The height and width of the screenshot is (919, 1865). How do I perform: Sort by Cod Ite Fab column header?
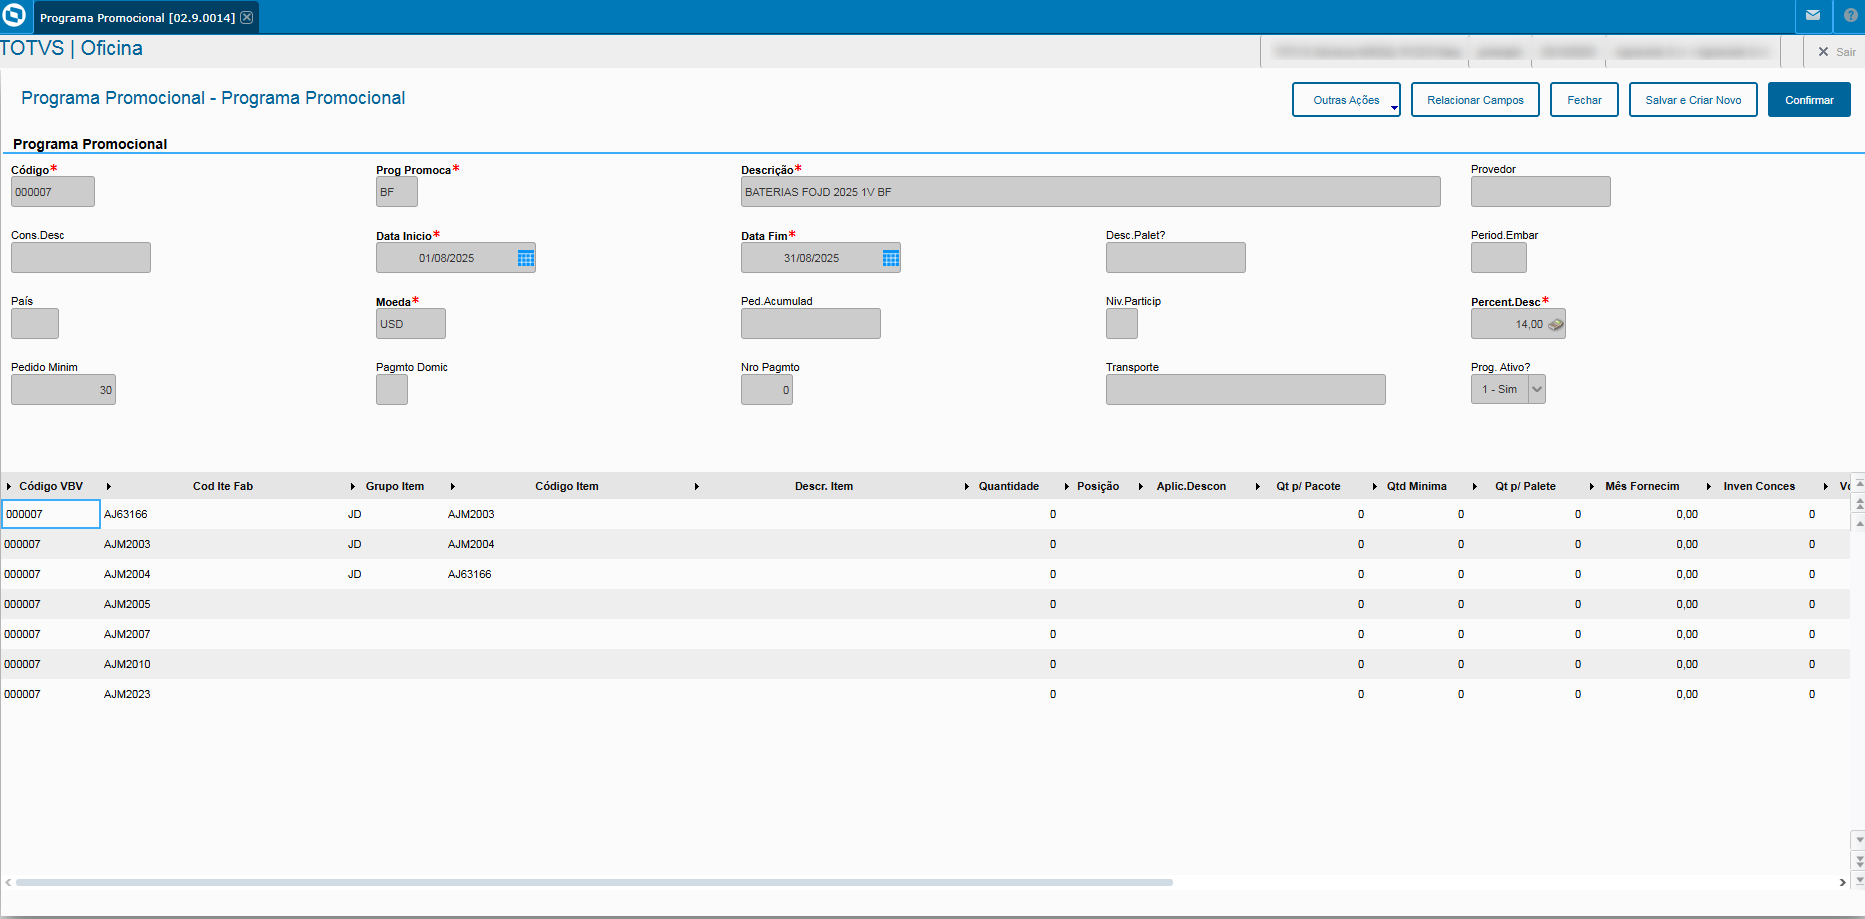pyautogui.click(x=223, y=486)
